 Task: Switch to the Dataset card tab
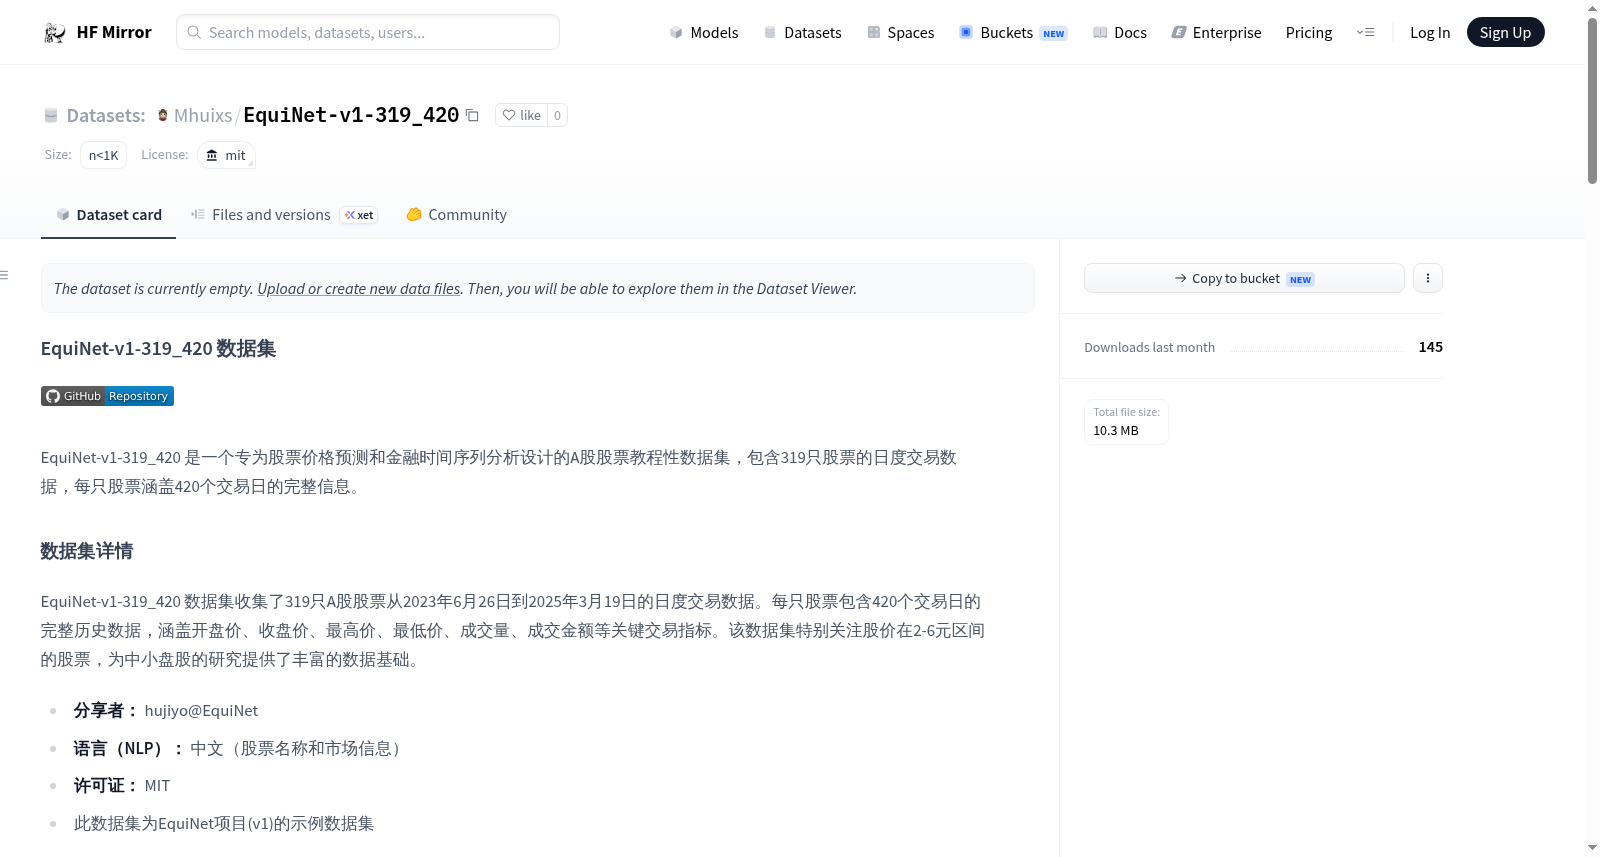[x=108, y=215]
